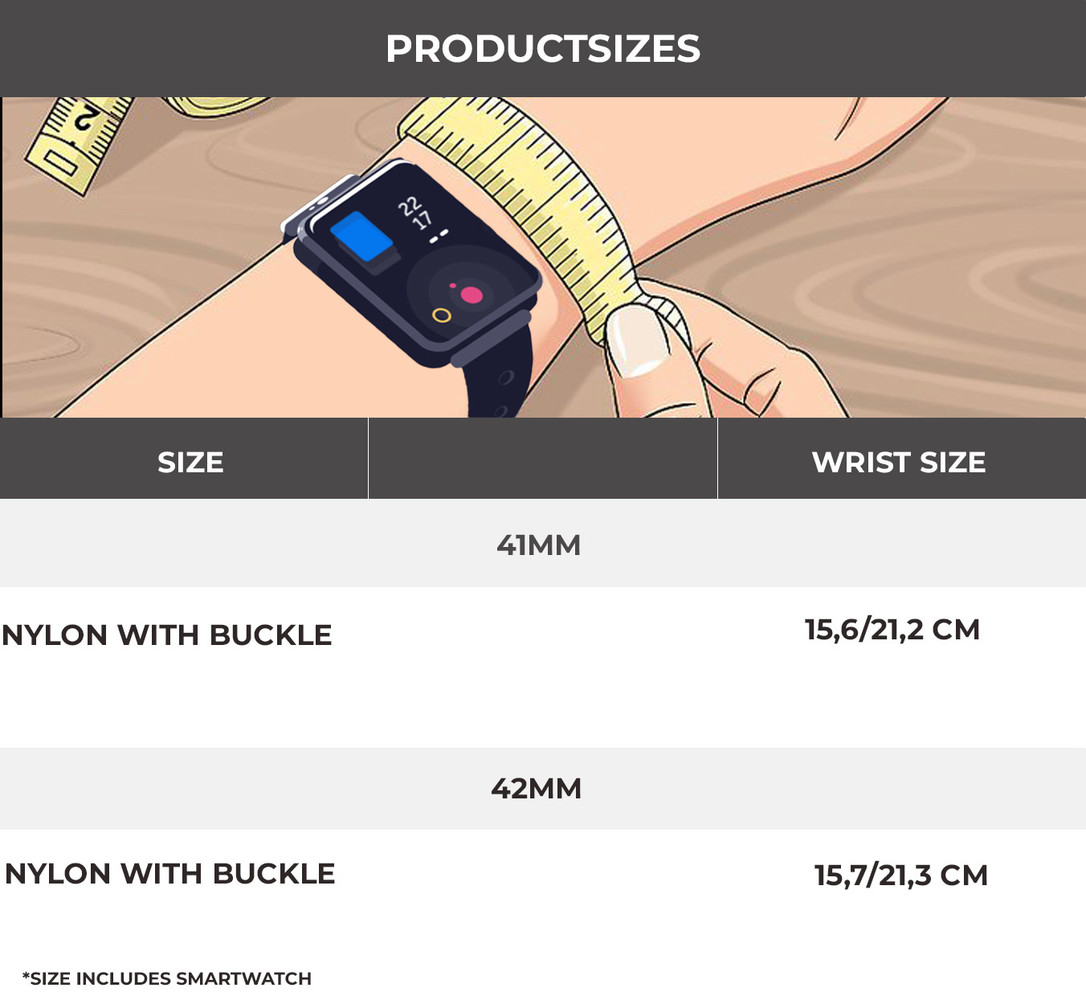Select the 42MM section row

point(536,789)
